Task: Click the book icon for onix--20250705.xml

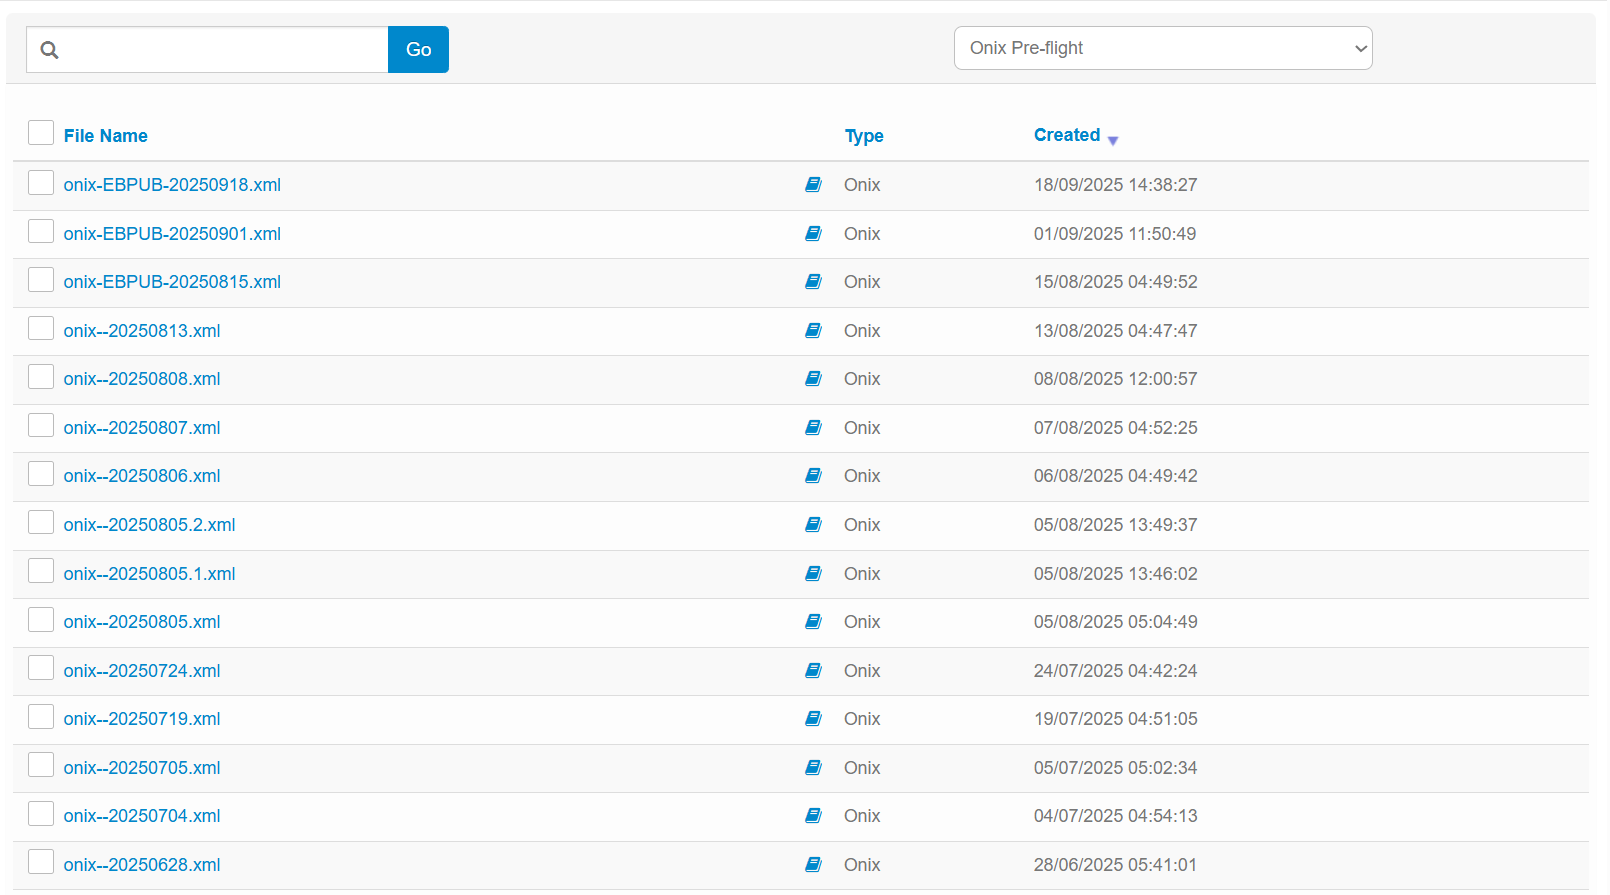Action: (813, 768)
